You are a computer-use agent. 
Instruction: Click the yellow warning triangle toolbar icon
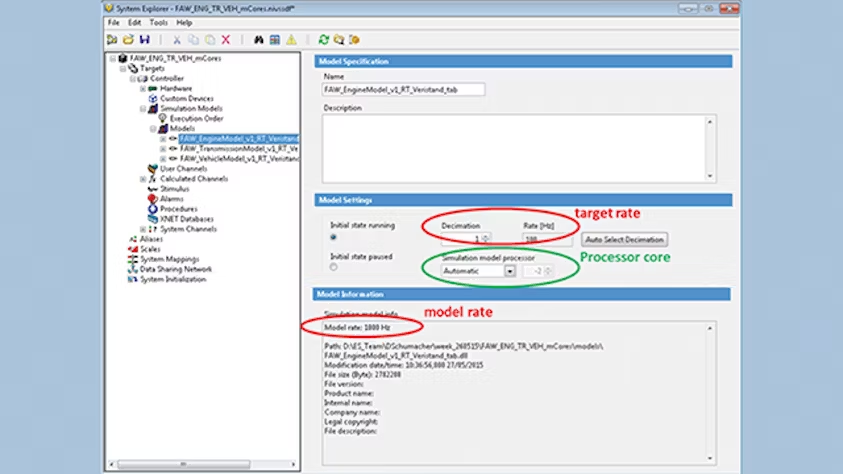click(x=291, y=40)
